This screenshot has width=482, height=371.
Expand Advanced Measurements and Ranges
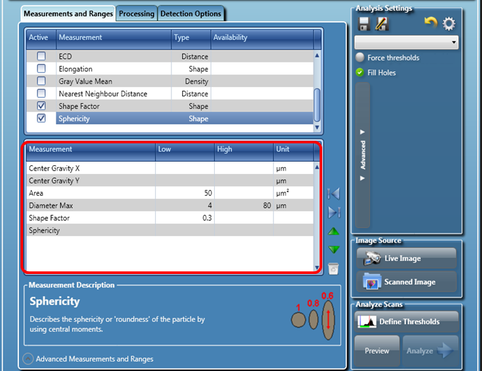pyautogui.click(x=28, y=359)
